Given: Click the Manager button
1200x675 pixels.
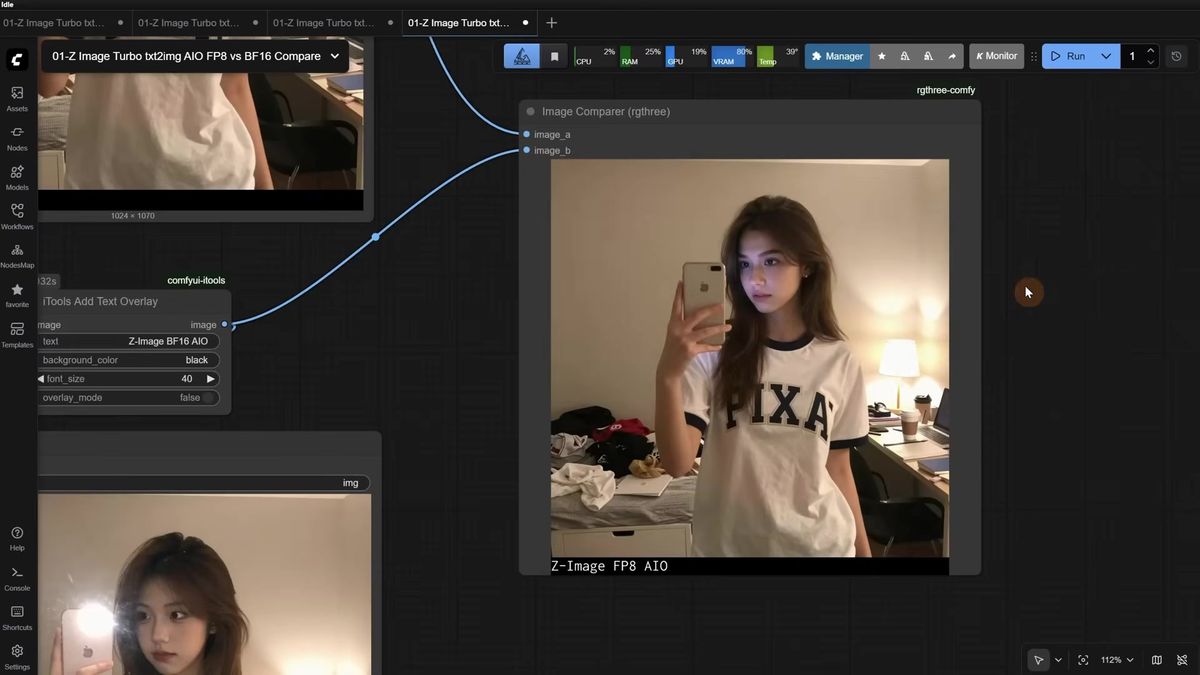Looking at the screenshot, I should pos(837,56).
